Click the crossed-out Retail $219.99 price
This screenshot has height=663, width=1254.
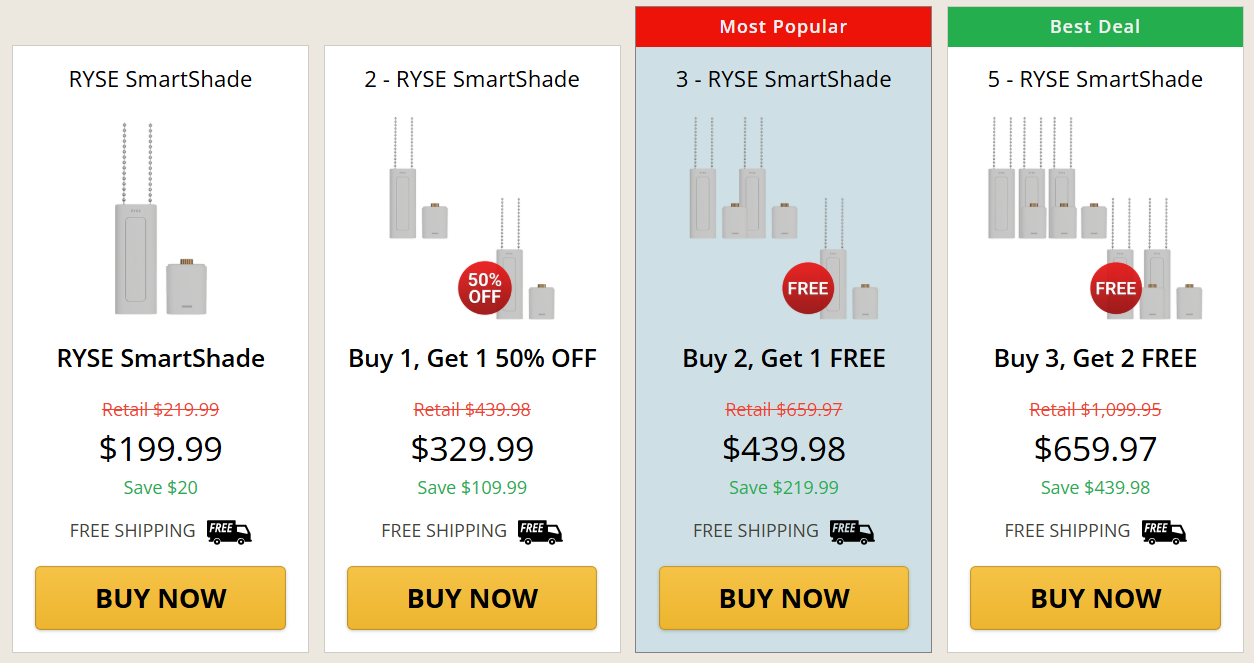[160, 409]
